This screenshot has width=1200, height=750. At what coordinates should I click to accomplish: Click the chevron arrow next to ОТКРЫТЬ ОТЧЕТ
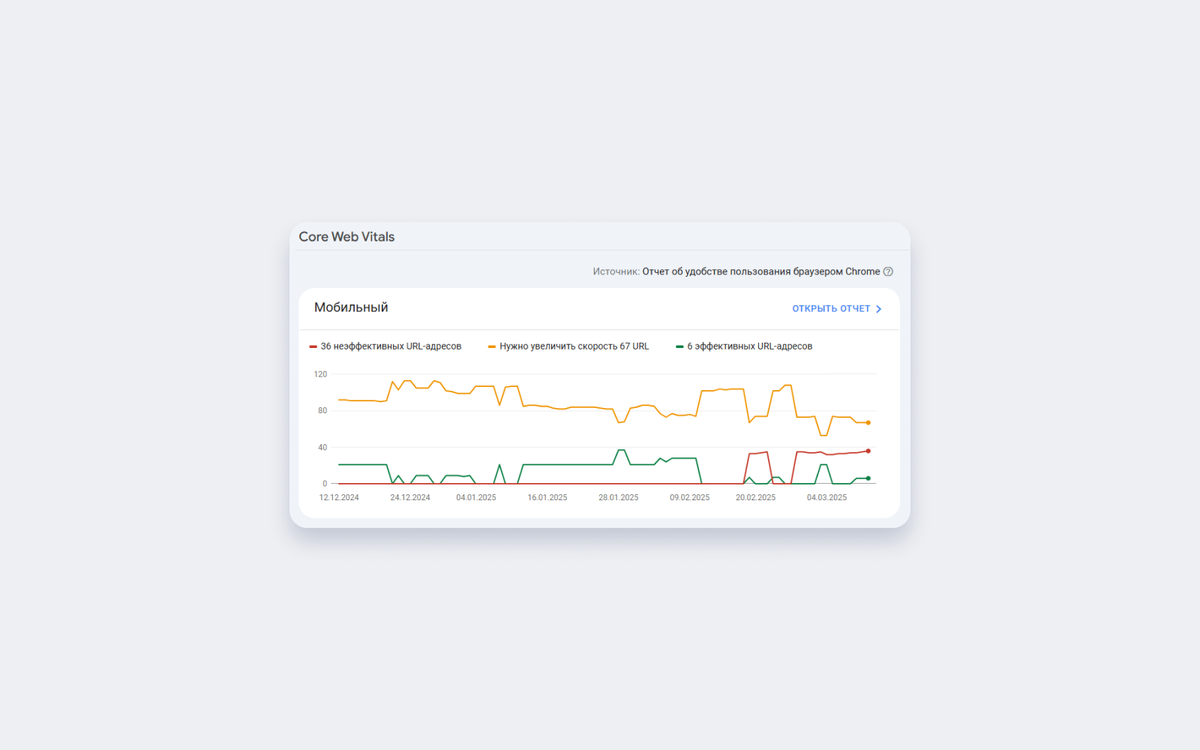(x=879, y=309)
